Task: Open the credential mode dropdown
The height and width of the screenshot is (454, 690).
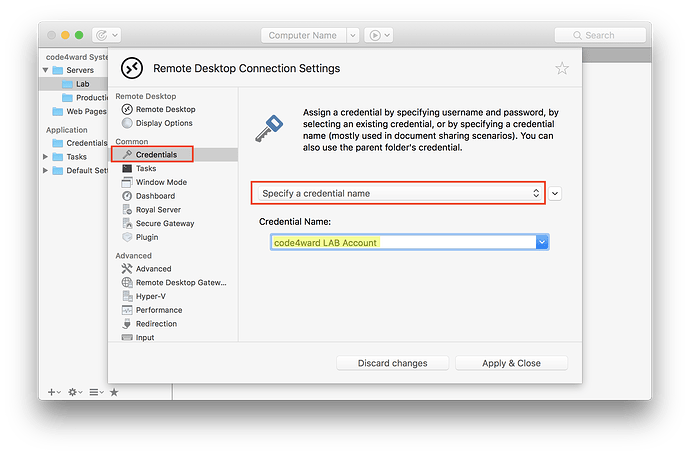Action: pyautogui.click(x=398, y=193)
